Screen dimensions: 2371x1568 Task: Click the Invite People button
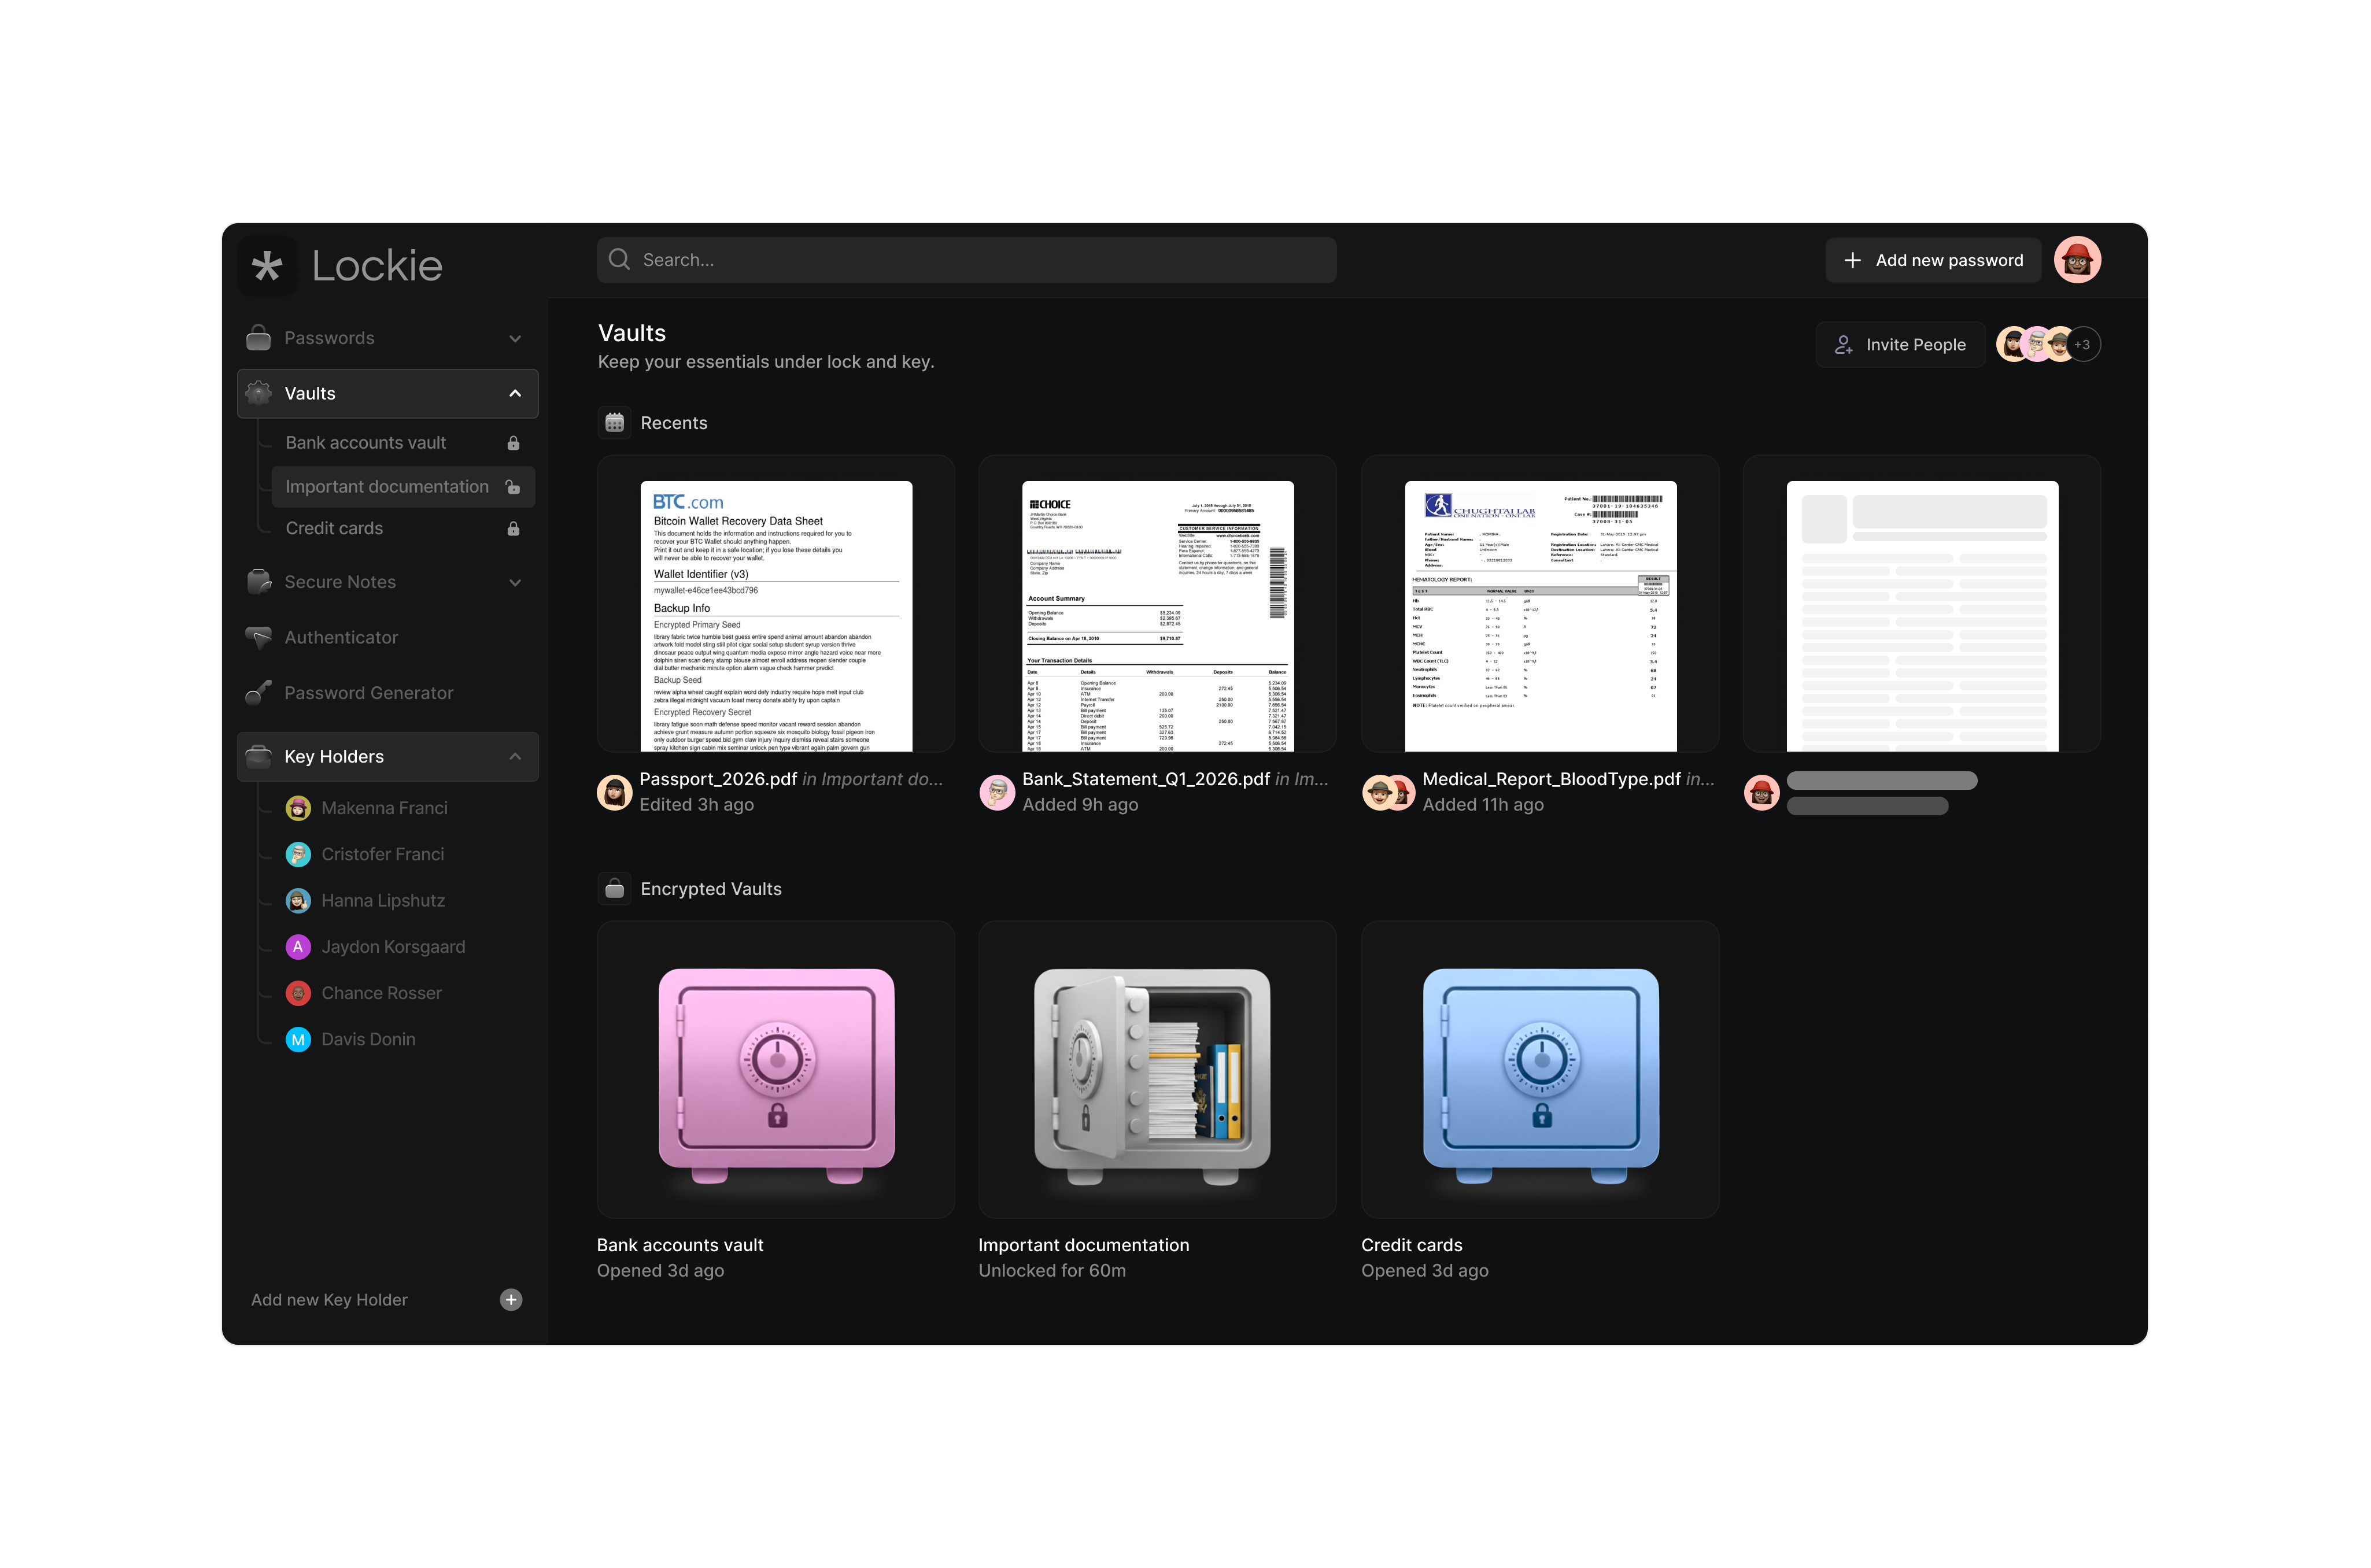(x=1900, y=345)
